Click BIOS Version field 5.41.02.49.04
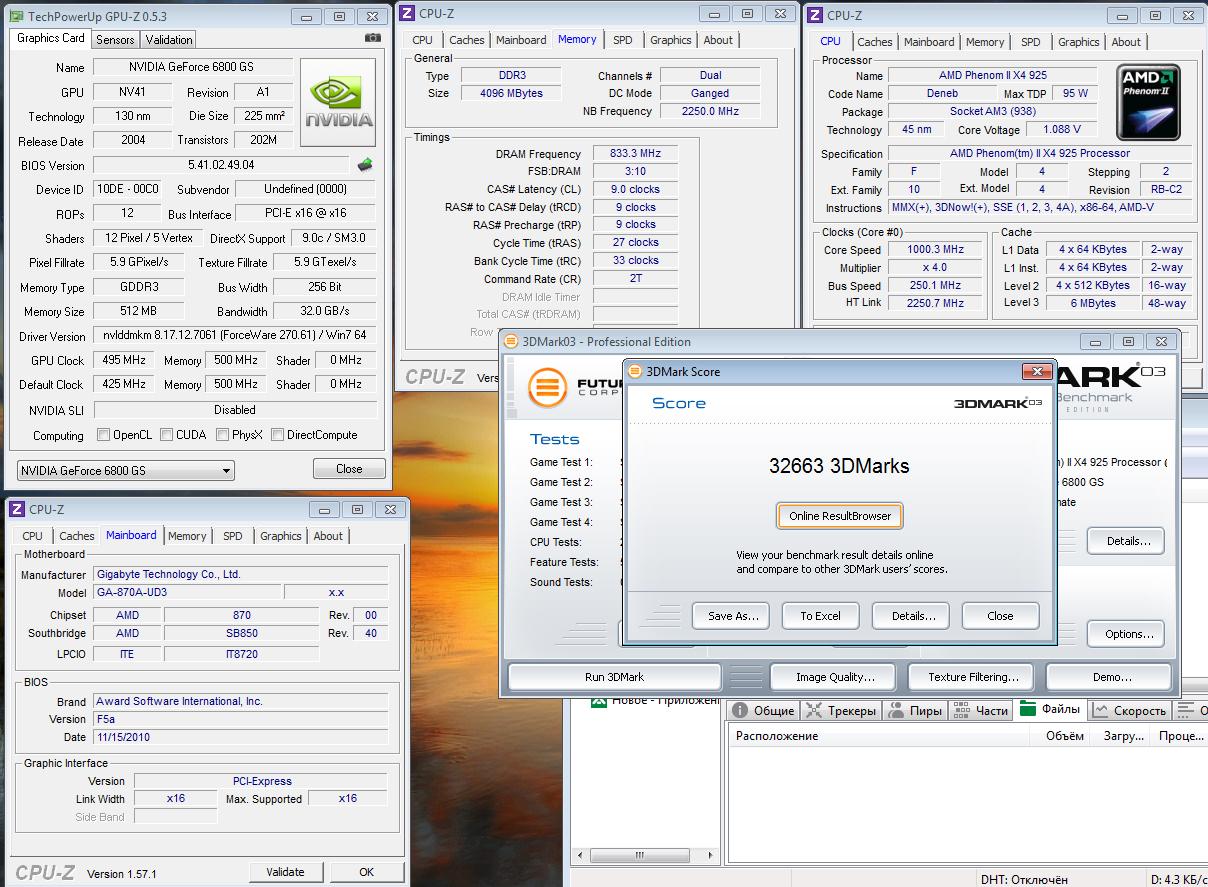Viewport: 1208px width, 887px height. point(221,165)
